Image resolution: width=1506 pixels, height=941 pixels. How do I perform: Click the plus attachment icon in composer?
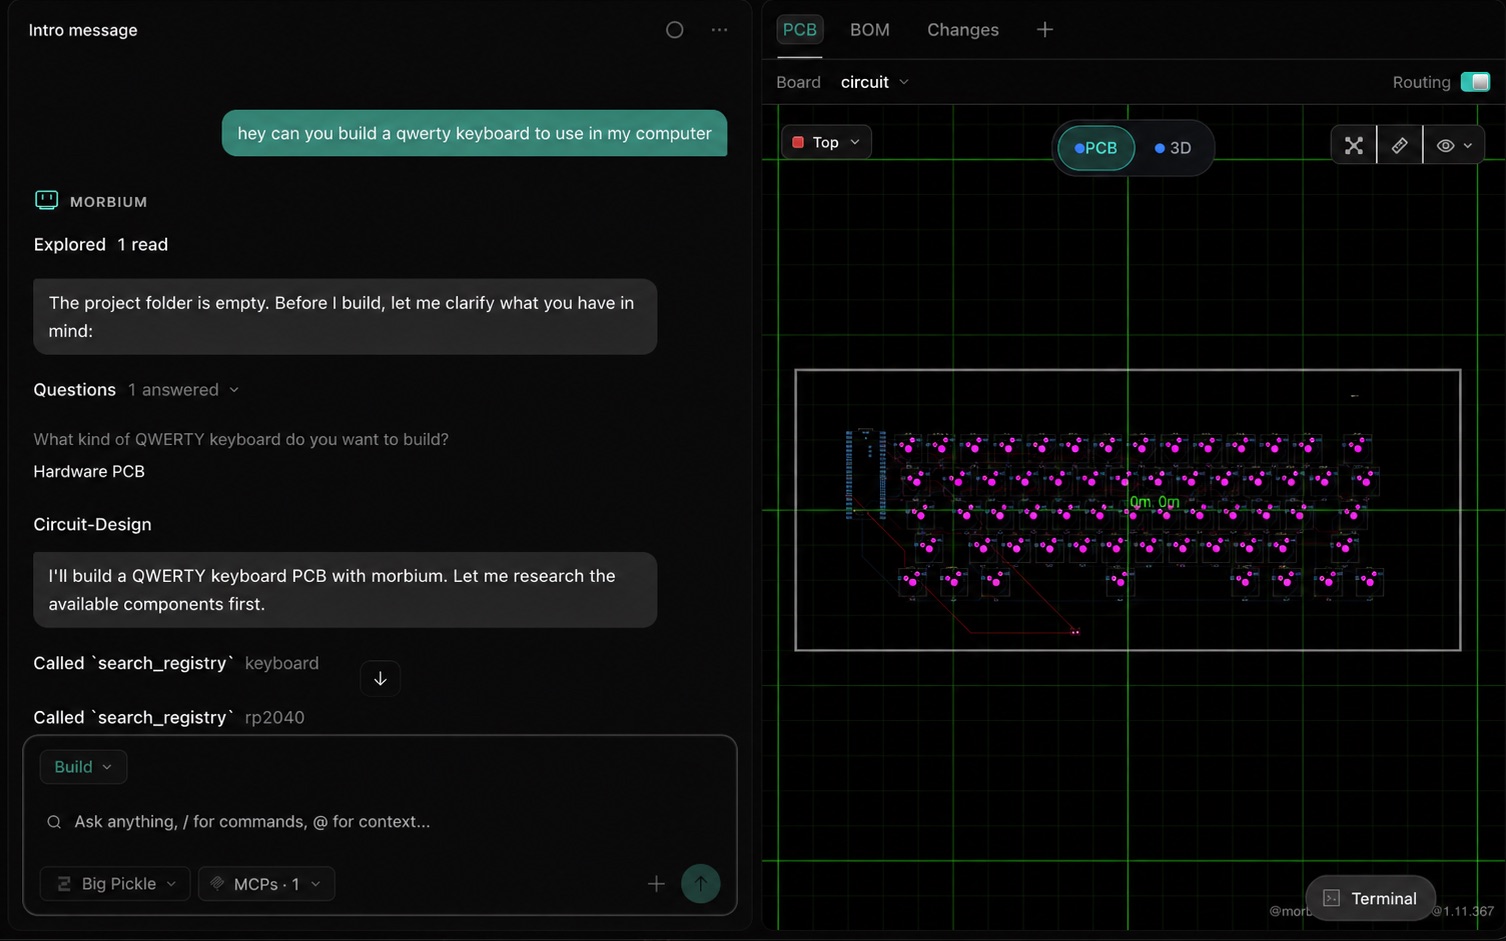point(656,884)
